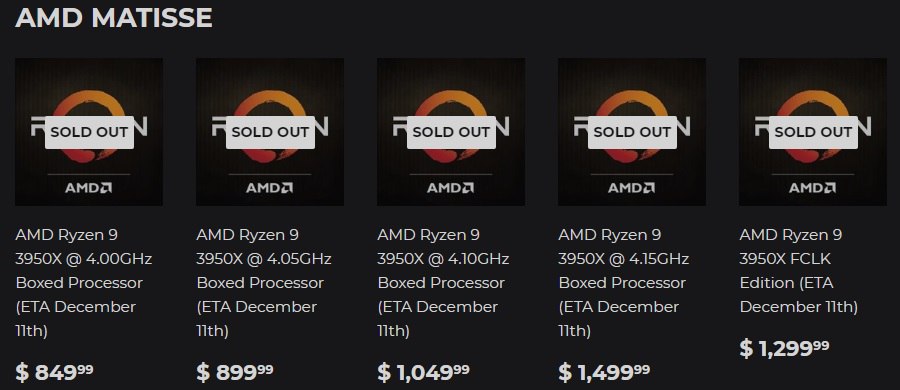Open AMD Ryzen 9 3950X FCLK Edition title link
Screen dimensions: 900x390
pyautogui.click(x=799, y=271)
